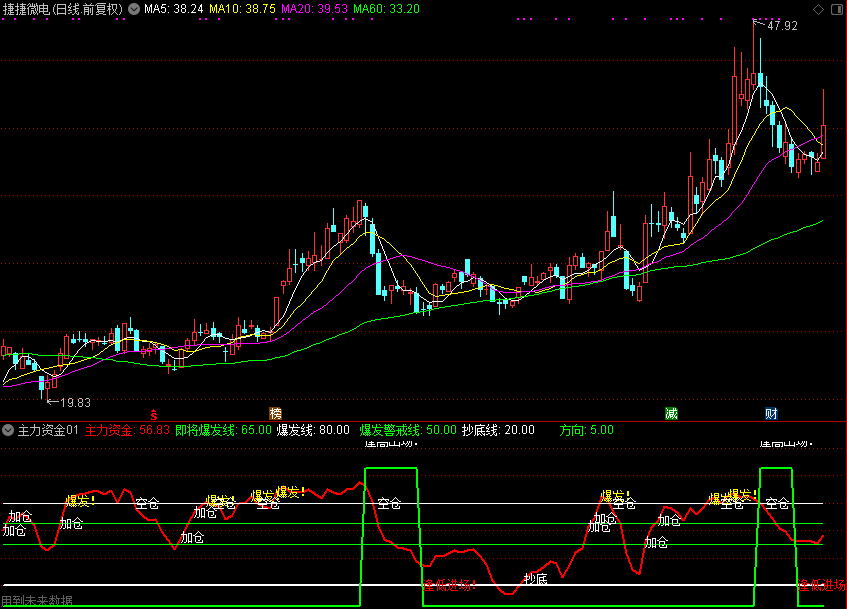Image resolution: width=847 pixels, height=609 pixels.
Task: Click the MA5 moving average label
Action: click(174, 9)
